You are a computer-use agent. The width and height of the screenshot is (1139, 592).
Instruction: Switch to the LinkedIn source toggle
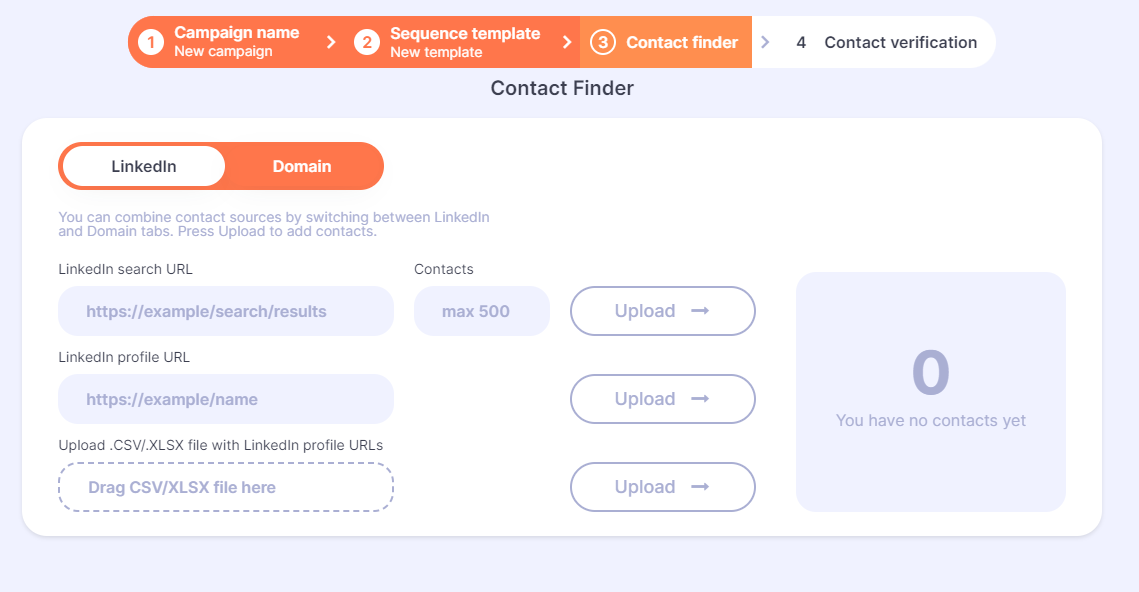(144, 166)
